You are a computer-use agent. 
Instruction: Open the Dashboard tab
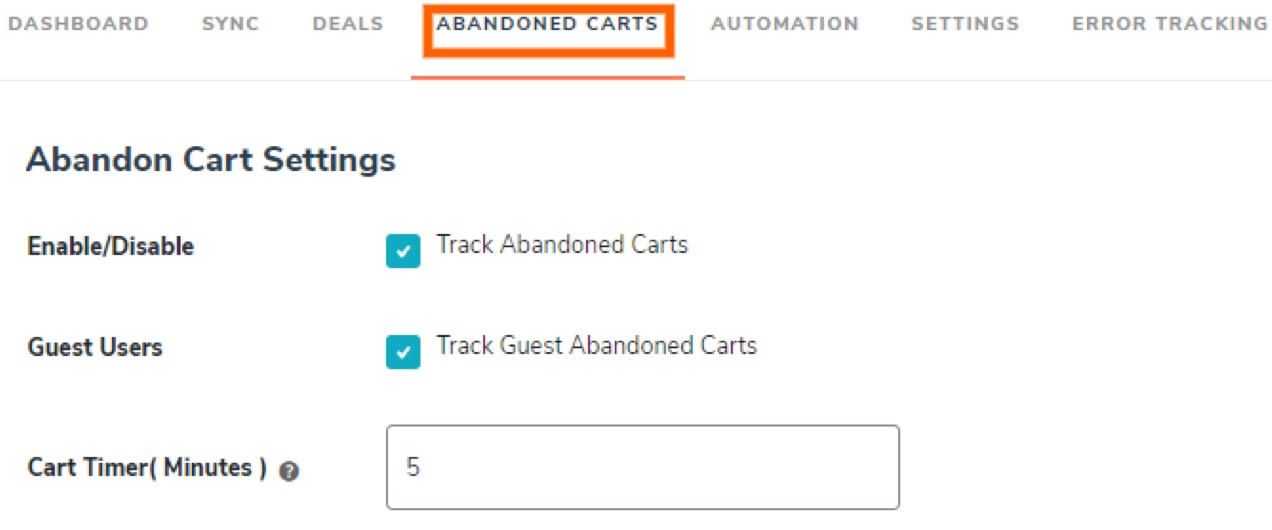click(78, 24)
